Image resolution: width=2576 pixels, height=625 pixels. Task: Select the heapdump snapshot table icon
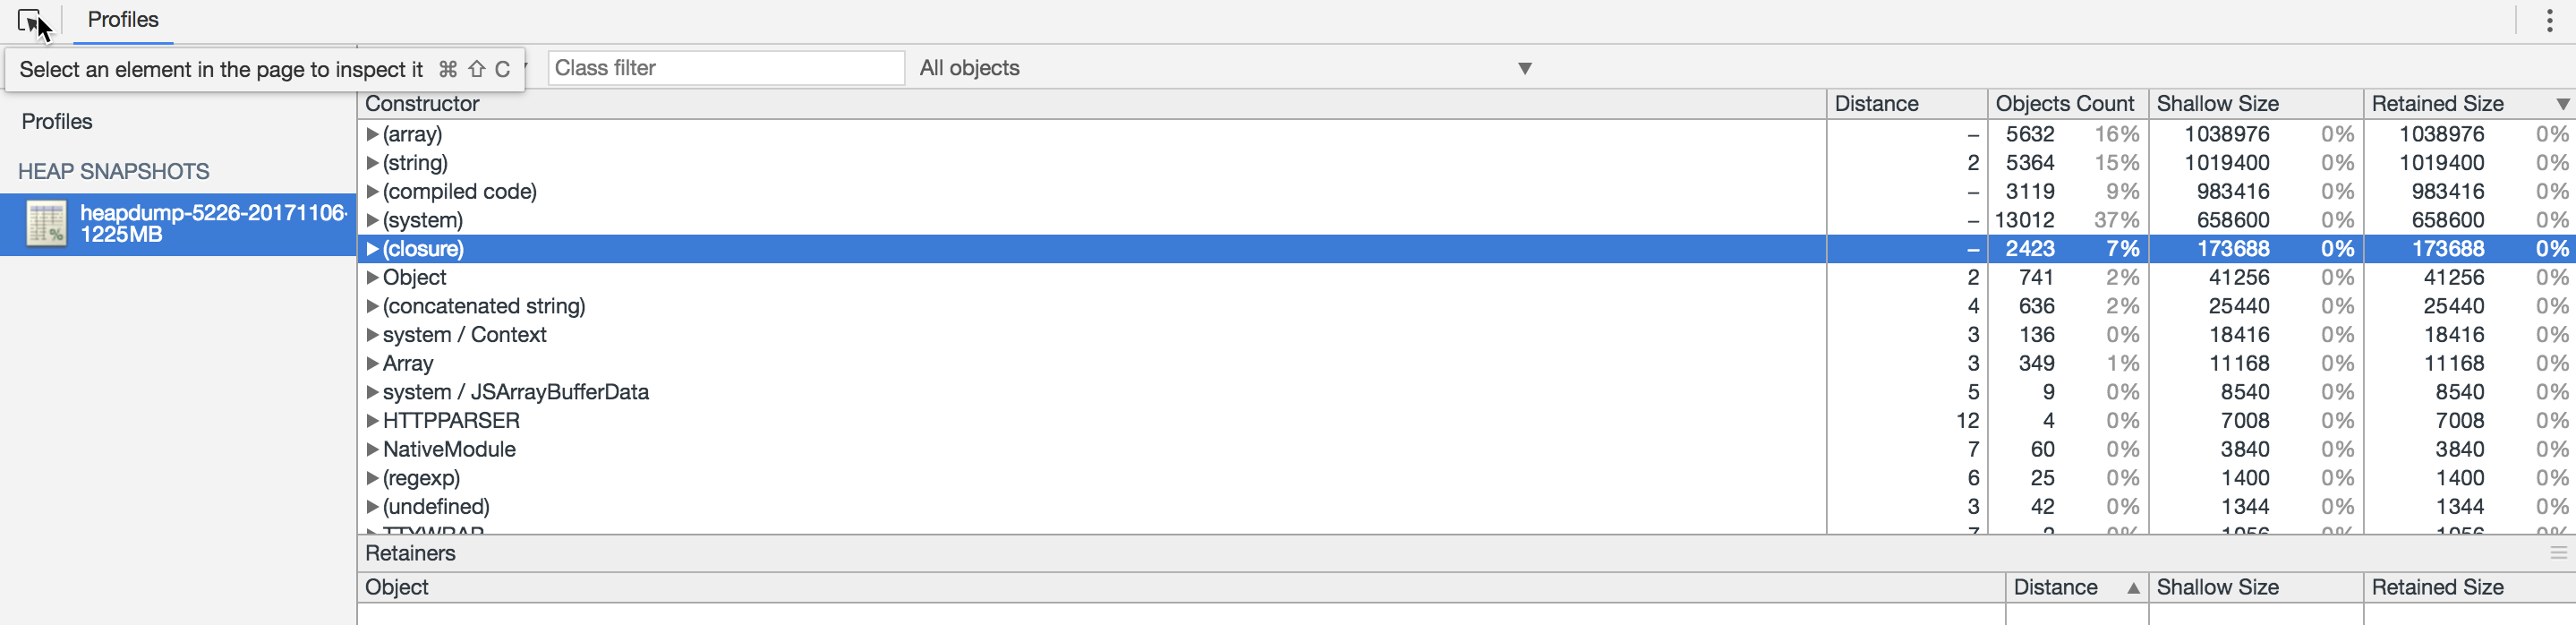[46, 224]
